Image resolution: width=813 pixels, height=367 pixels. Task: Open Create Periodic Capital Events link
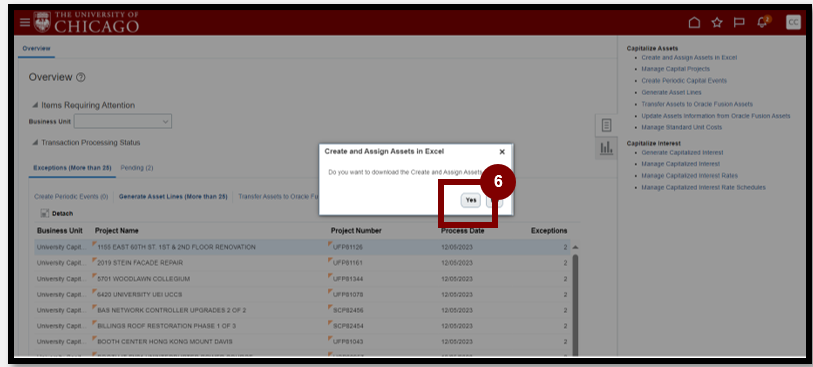point(684,81)
